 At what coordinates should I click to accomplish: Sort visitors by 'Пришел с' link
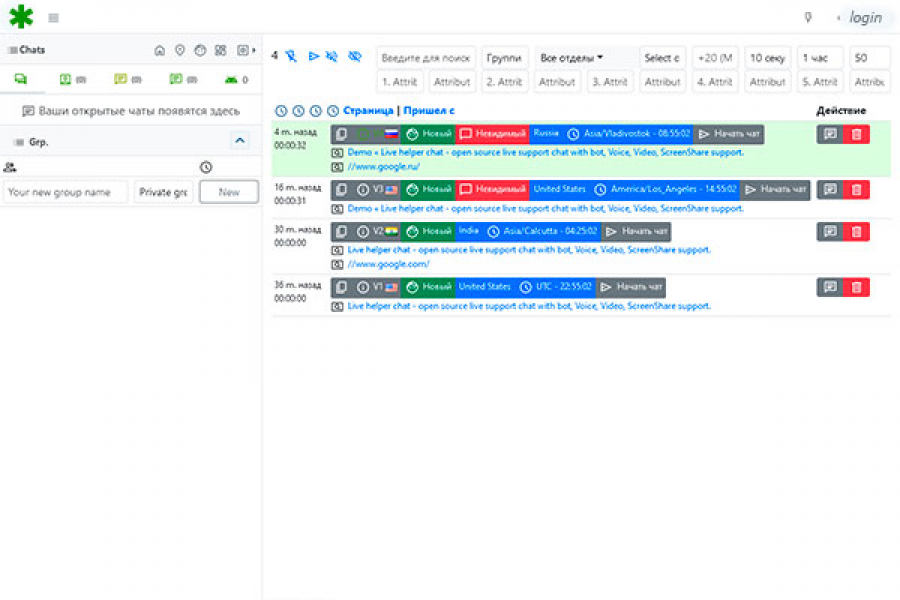(x=429, y=111)
